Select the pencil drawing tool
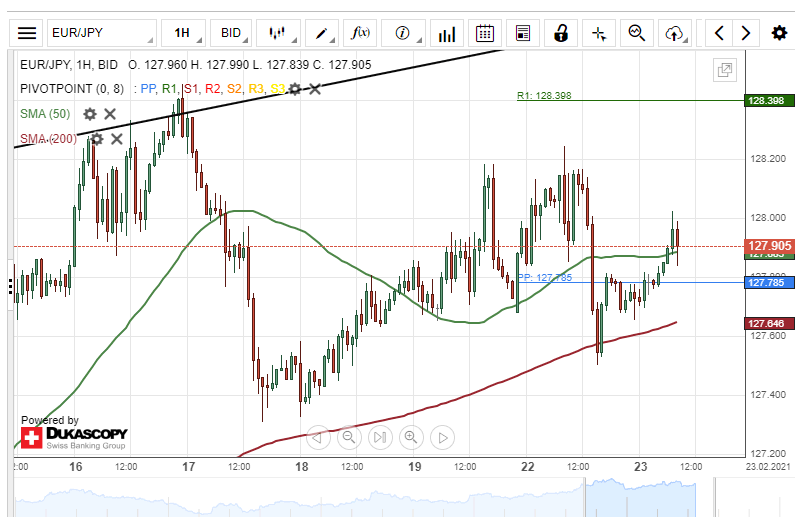800x522 pixels. (322, 34)
